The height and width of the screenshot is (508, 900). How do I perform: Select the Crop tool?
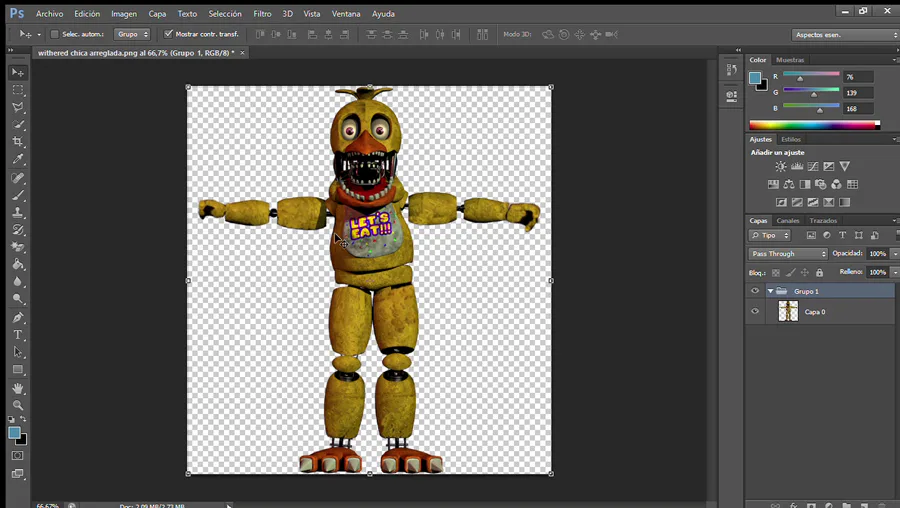(x=18, y=142)
